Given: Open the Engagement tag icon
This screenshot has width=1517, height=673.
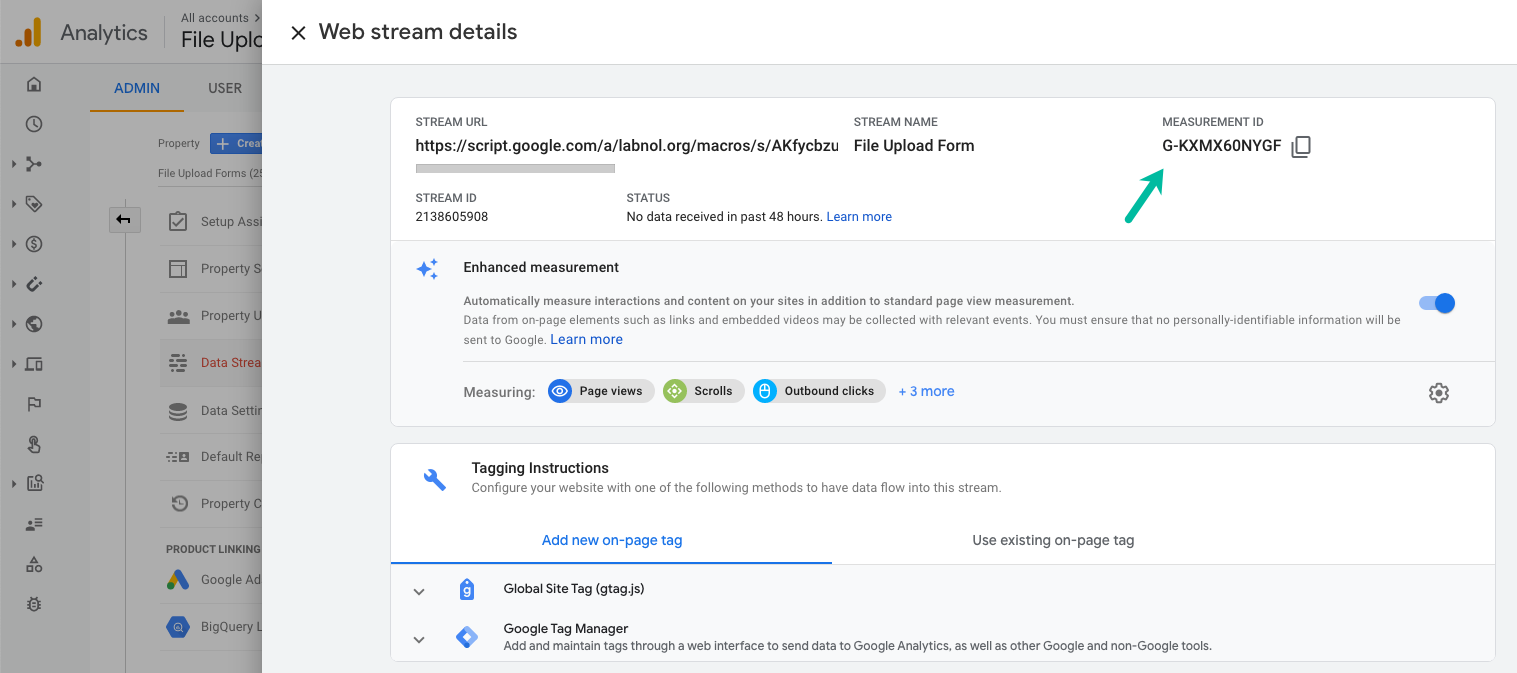Looking at the screenshot, I should pyautogui.click(x=34, y=204).
